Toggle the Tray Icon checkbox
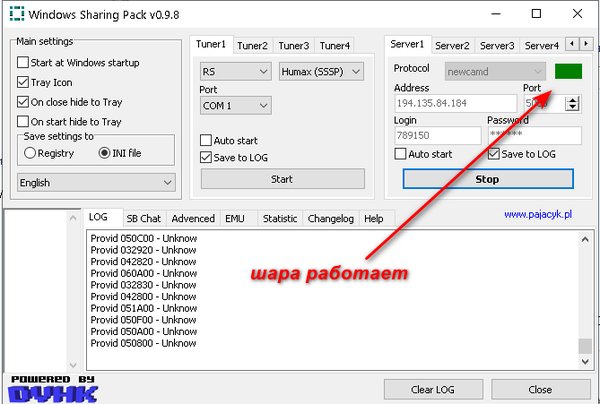The height and width of the screenshot is (404, 600). pos(23,82)
